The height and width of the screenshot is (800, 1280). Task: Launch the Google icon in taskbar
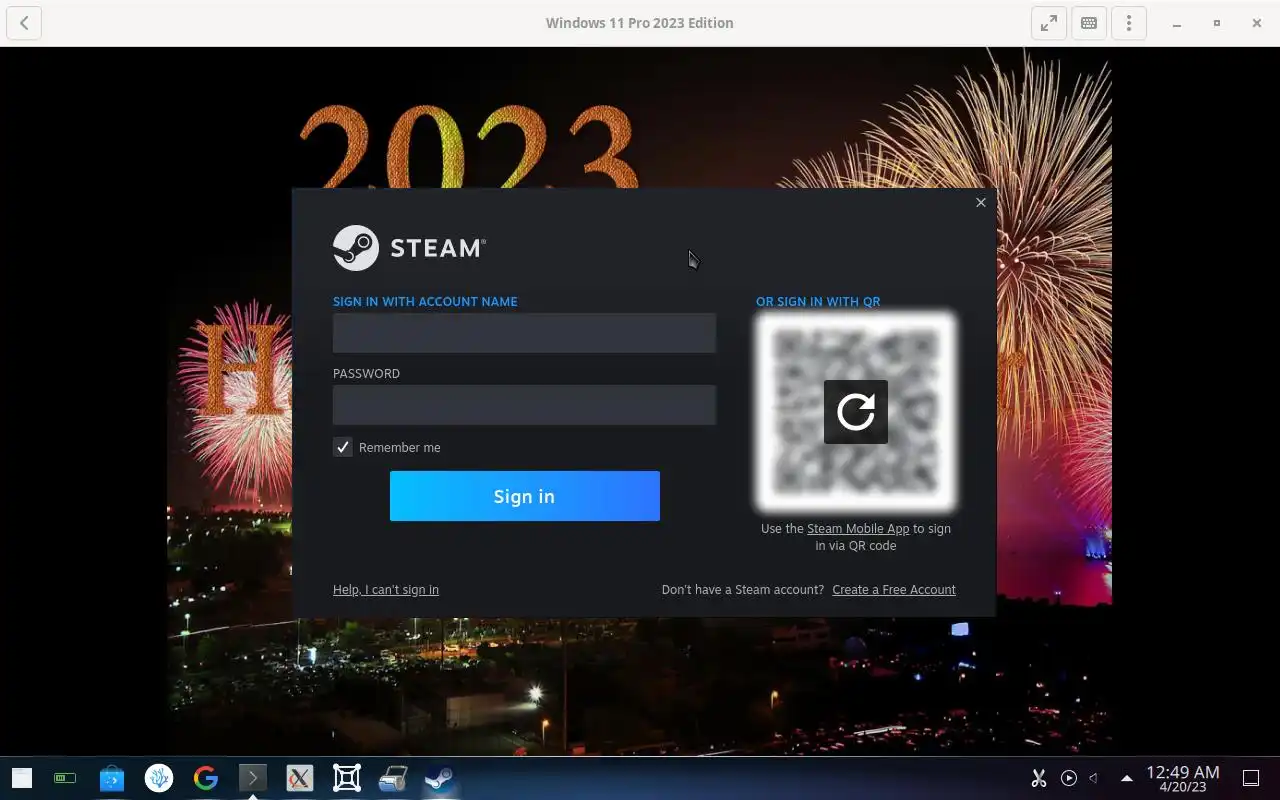206,778
